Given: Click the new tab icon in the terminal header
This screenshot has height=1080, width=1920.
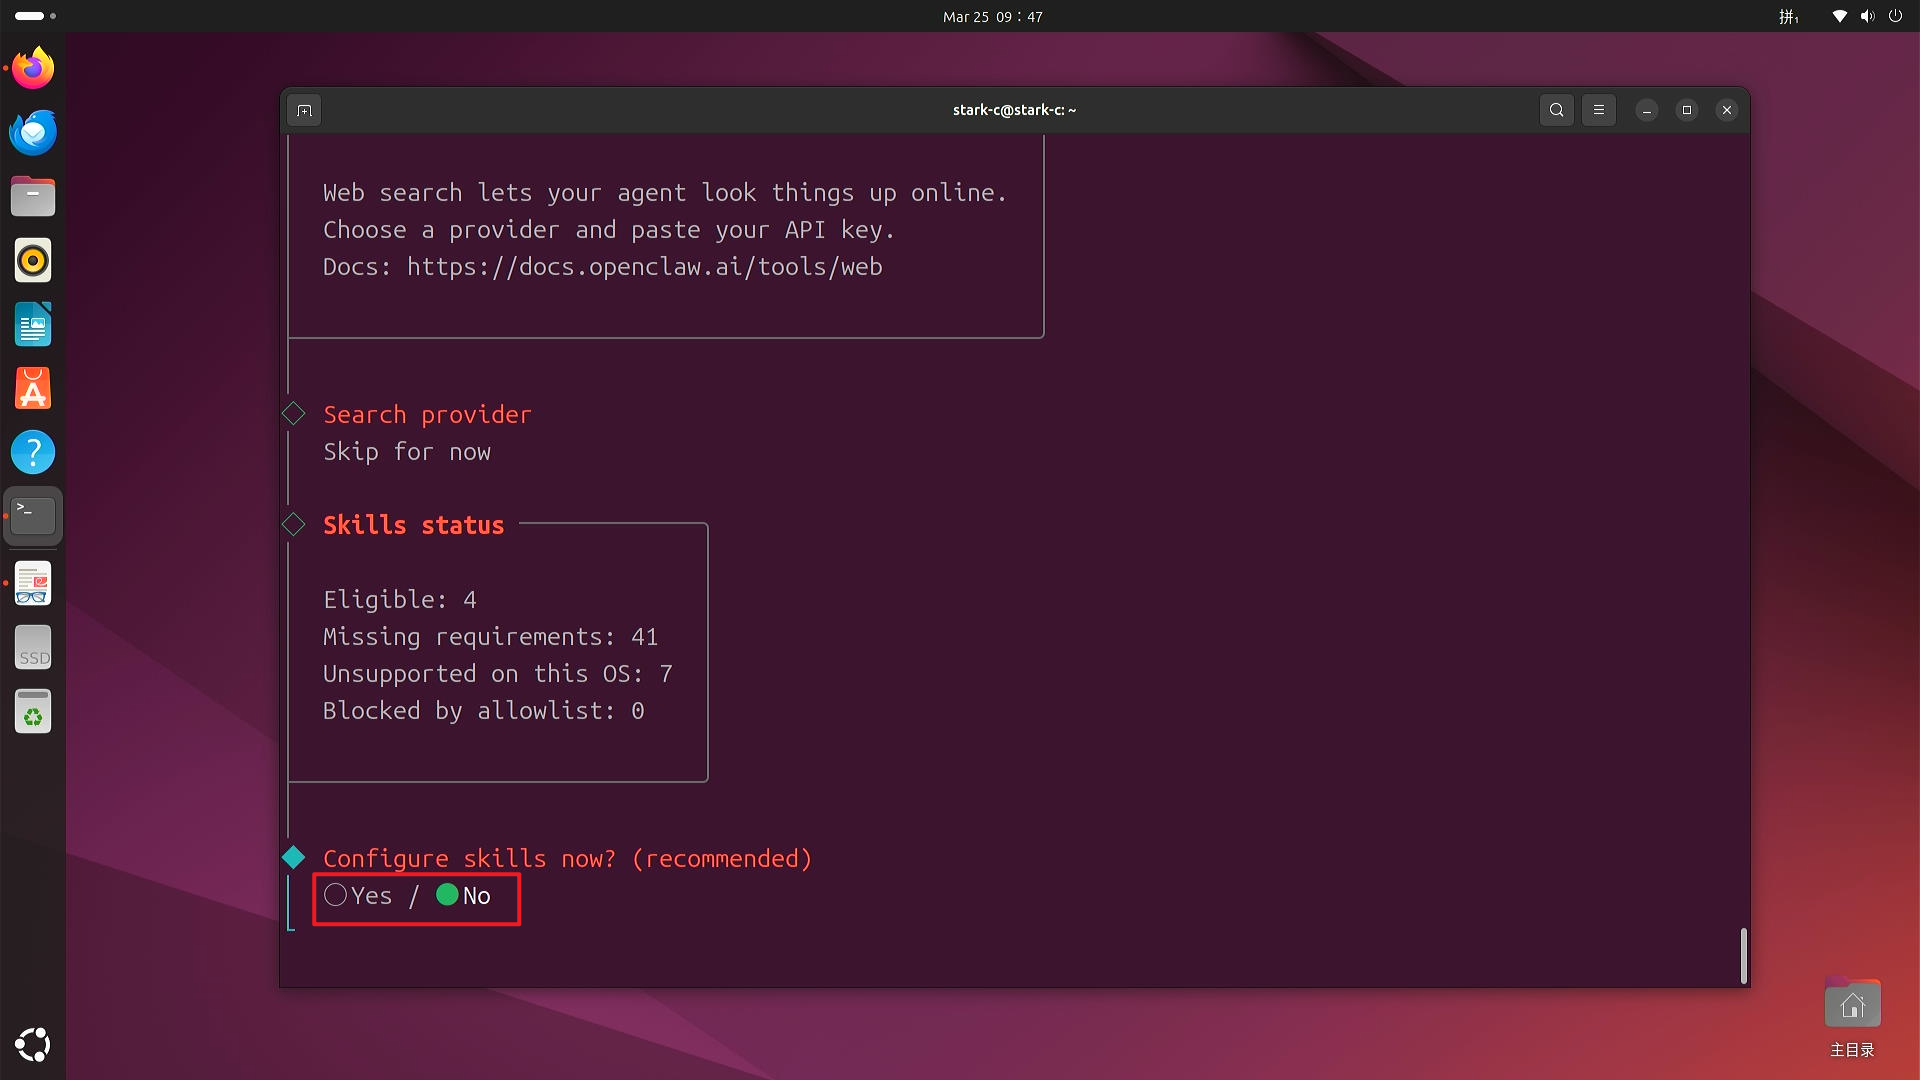Looking at the screenshot, I should tap(305, 110).
